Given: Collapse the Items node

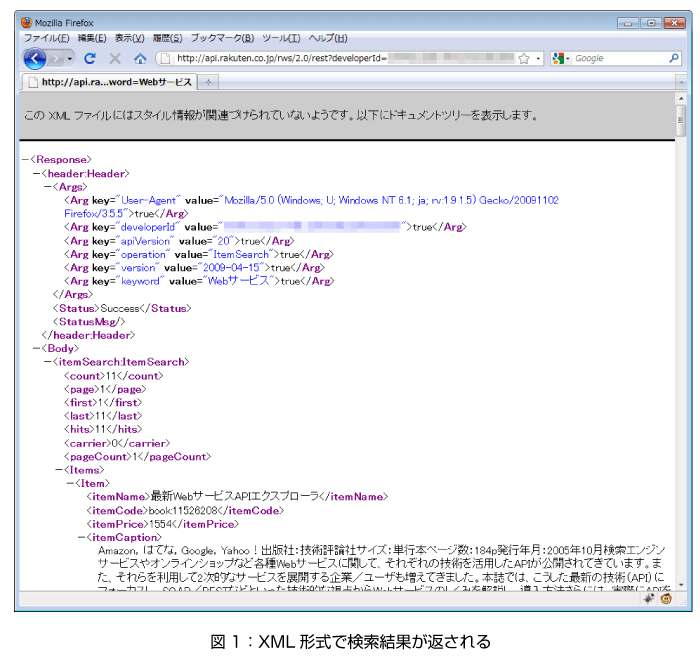Looking at the screenshot, I should 59,470.
